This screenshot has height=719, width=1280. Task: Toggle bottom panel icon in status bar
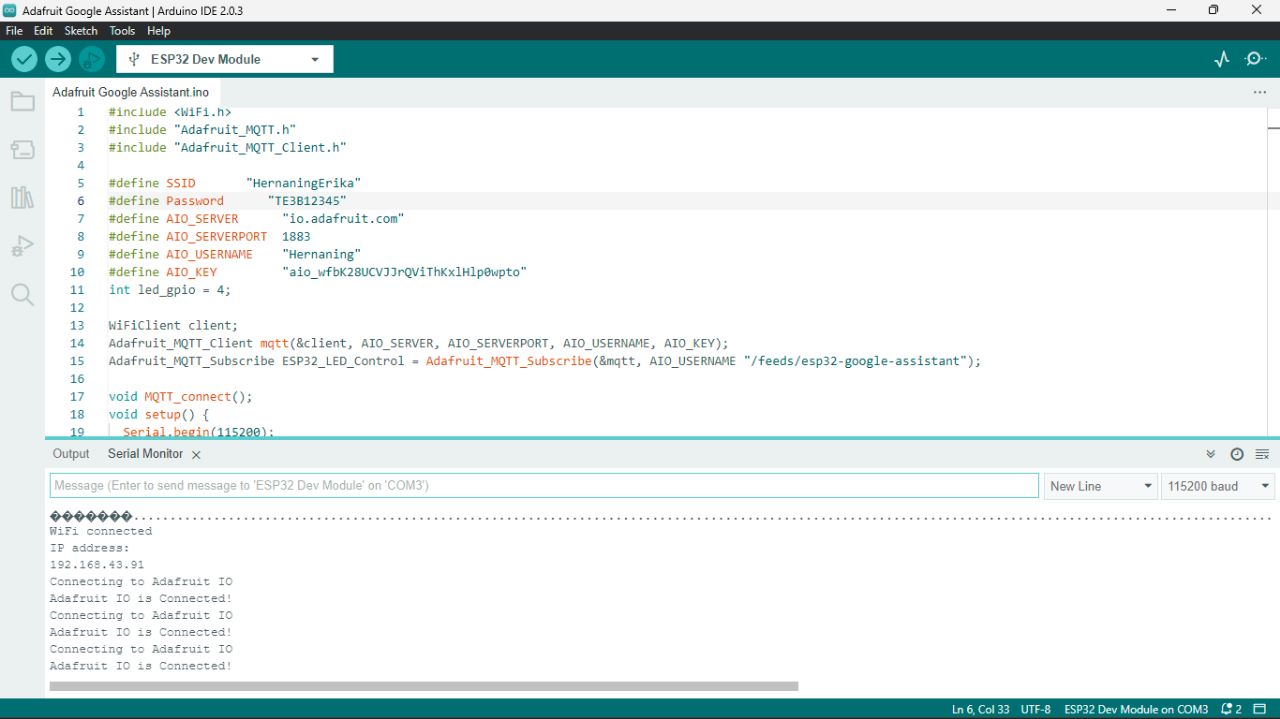click(1262, 709)
